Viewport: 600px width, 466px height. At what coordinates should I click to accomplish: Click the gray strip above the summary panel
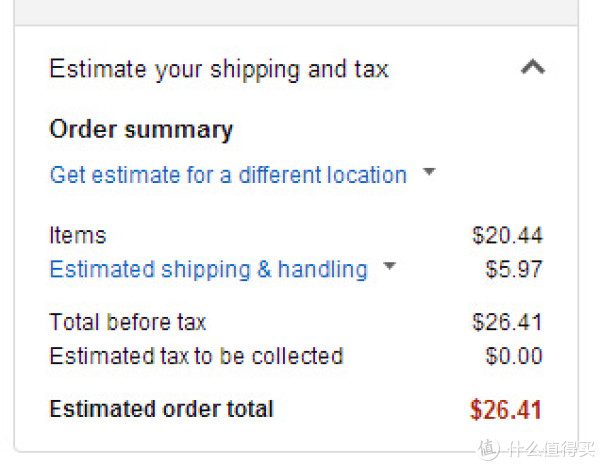296,12
